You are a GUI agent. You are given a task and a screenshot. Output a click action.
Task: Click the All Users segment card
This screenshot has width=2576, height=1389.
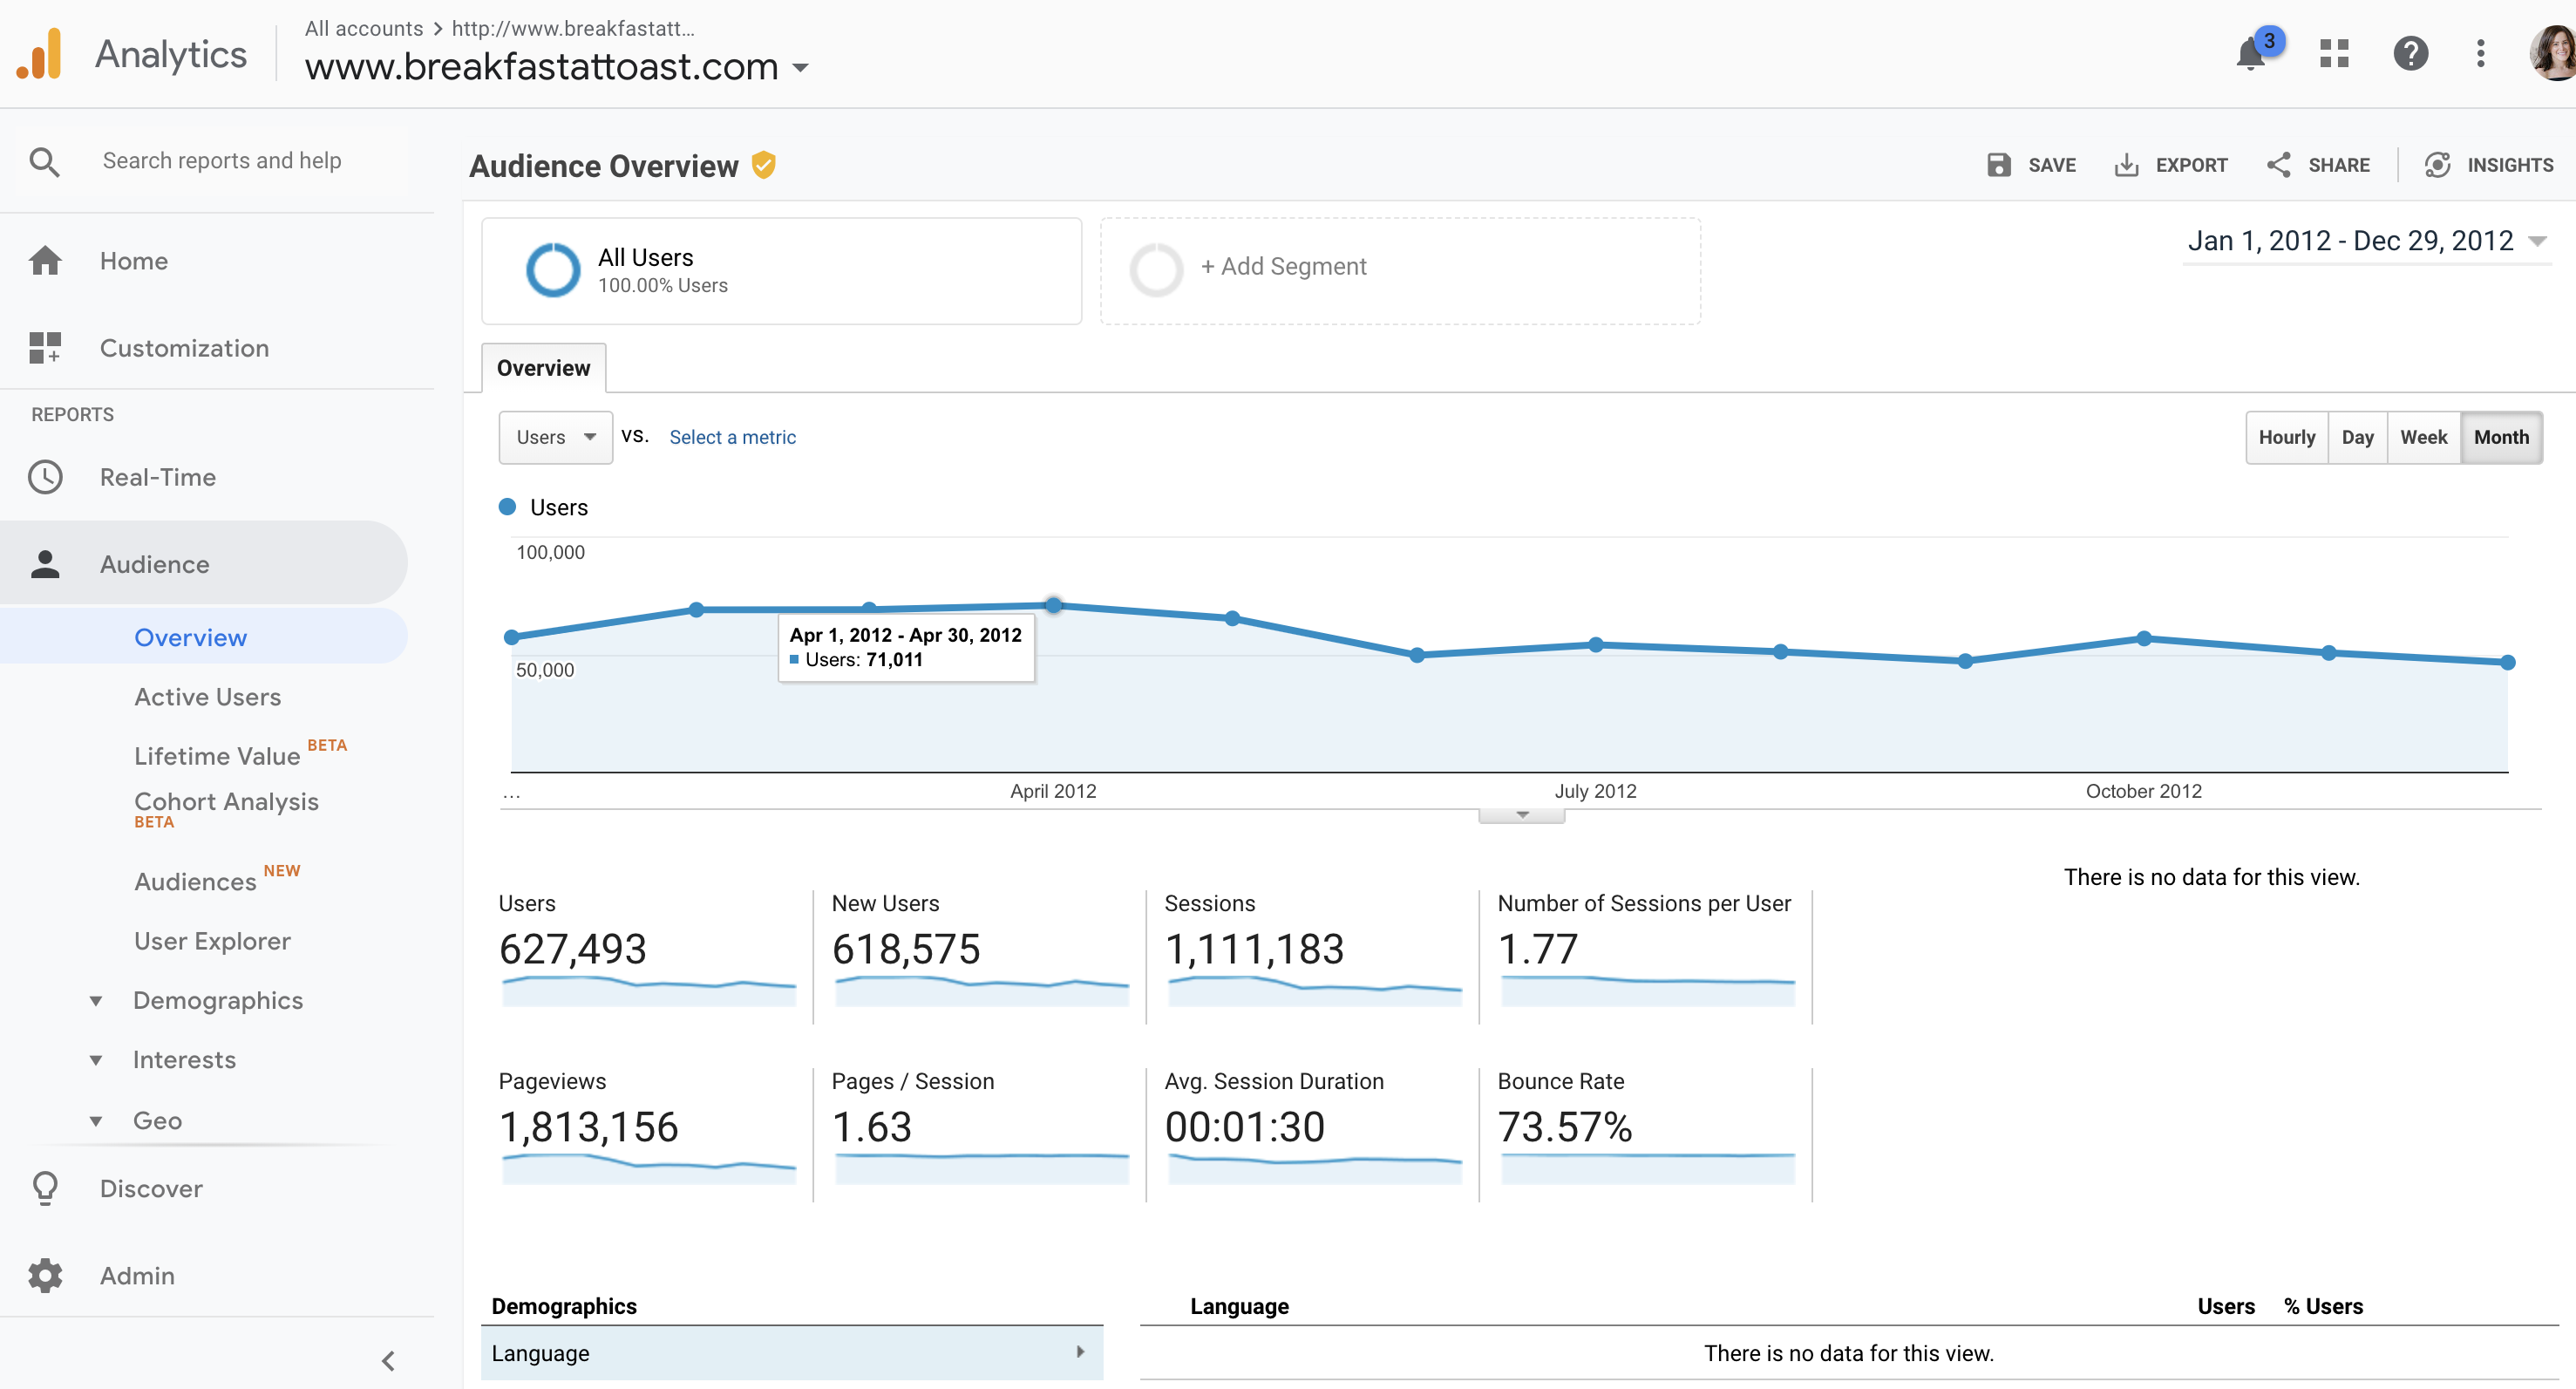click(x=781, y=271)
